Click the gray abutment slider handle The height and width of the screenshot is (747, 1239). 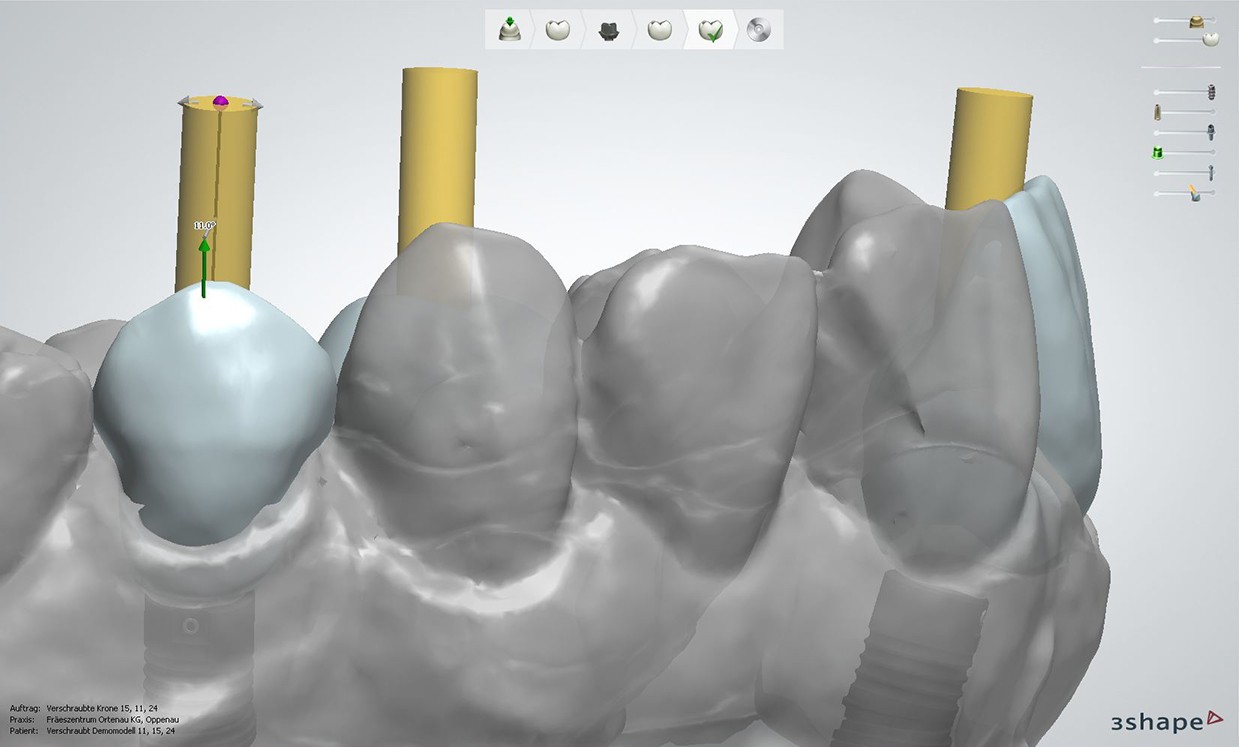tap(1210, 132)
